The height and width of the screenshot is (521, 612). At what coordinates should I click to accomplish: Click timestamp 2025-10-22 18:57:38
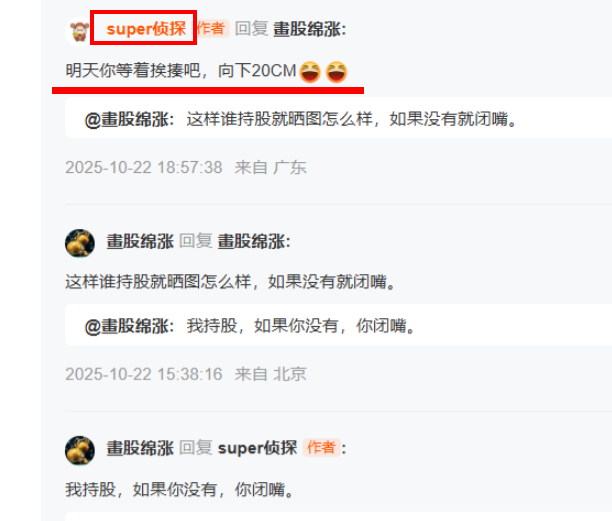144,167
